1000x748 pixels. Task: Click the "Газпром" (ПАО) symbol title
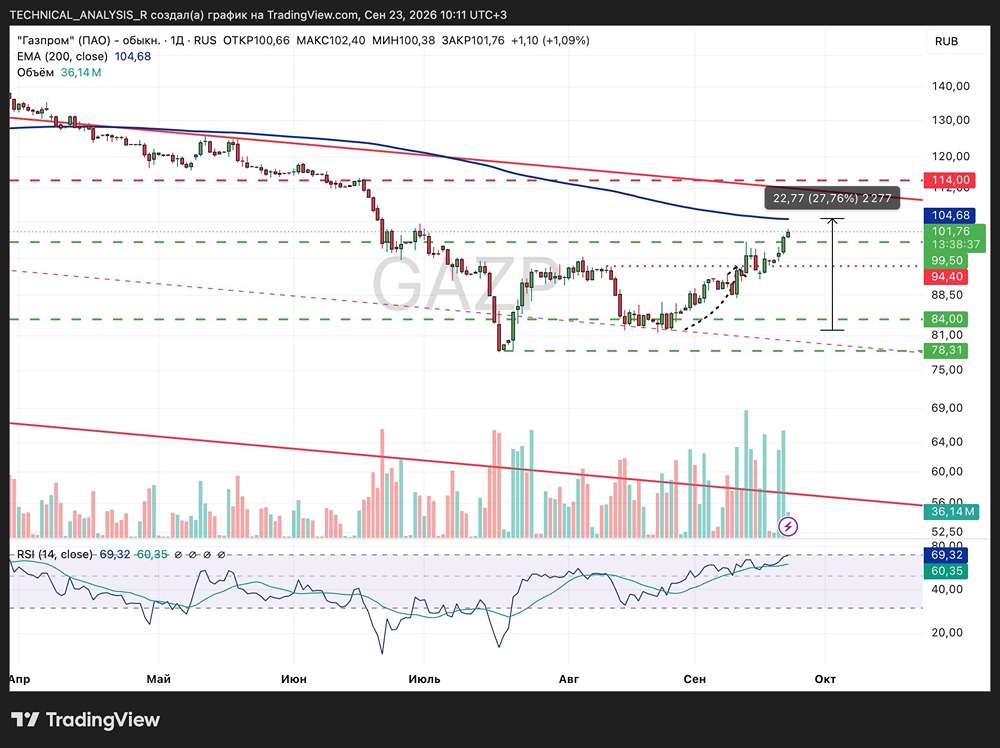89,40
